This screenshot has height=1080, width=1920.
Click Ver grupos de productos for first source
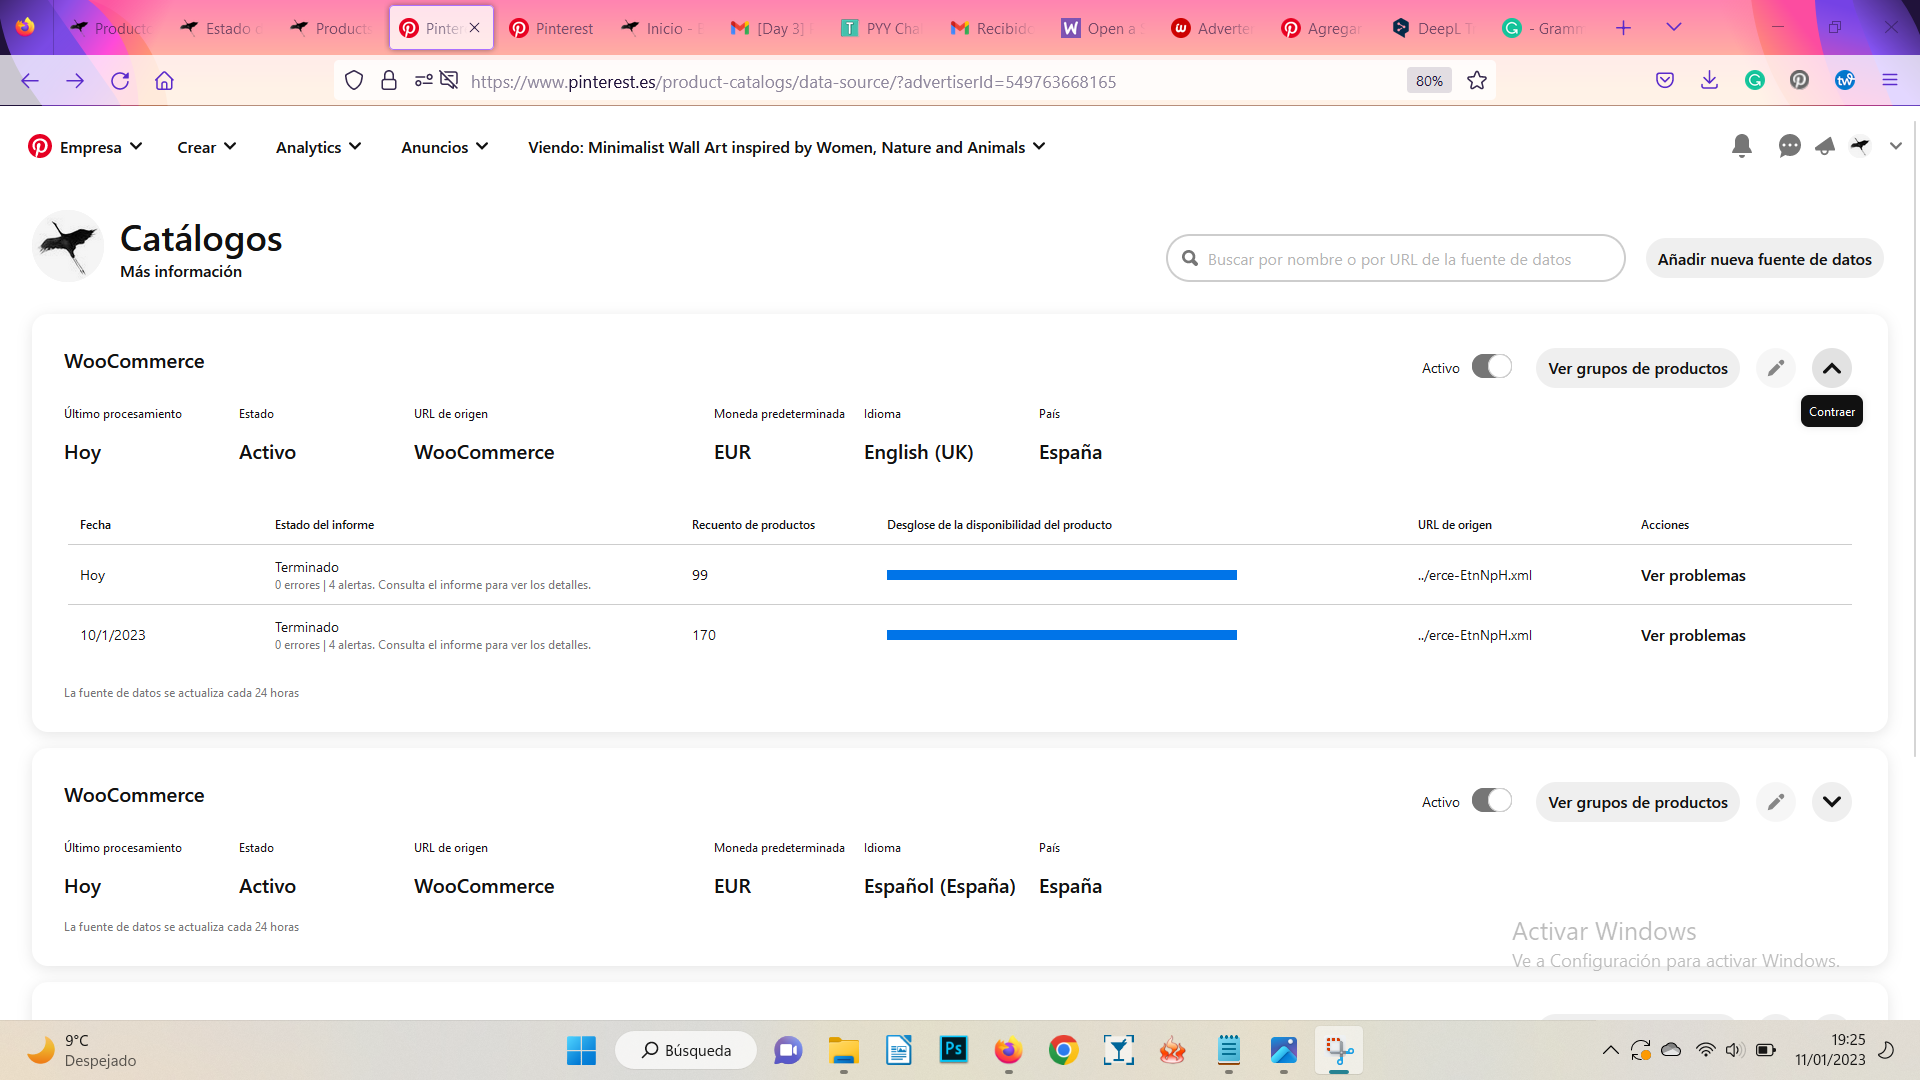[1638, 368]
